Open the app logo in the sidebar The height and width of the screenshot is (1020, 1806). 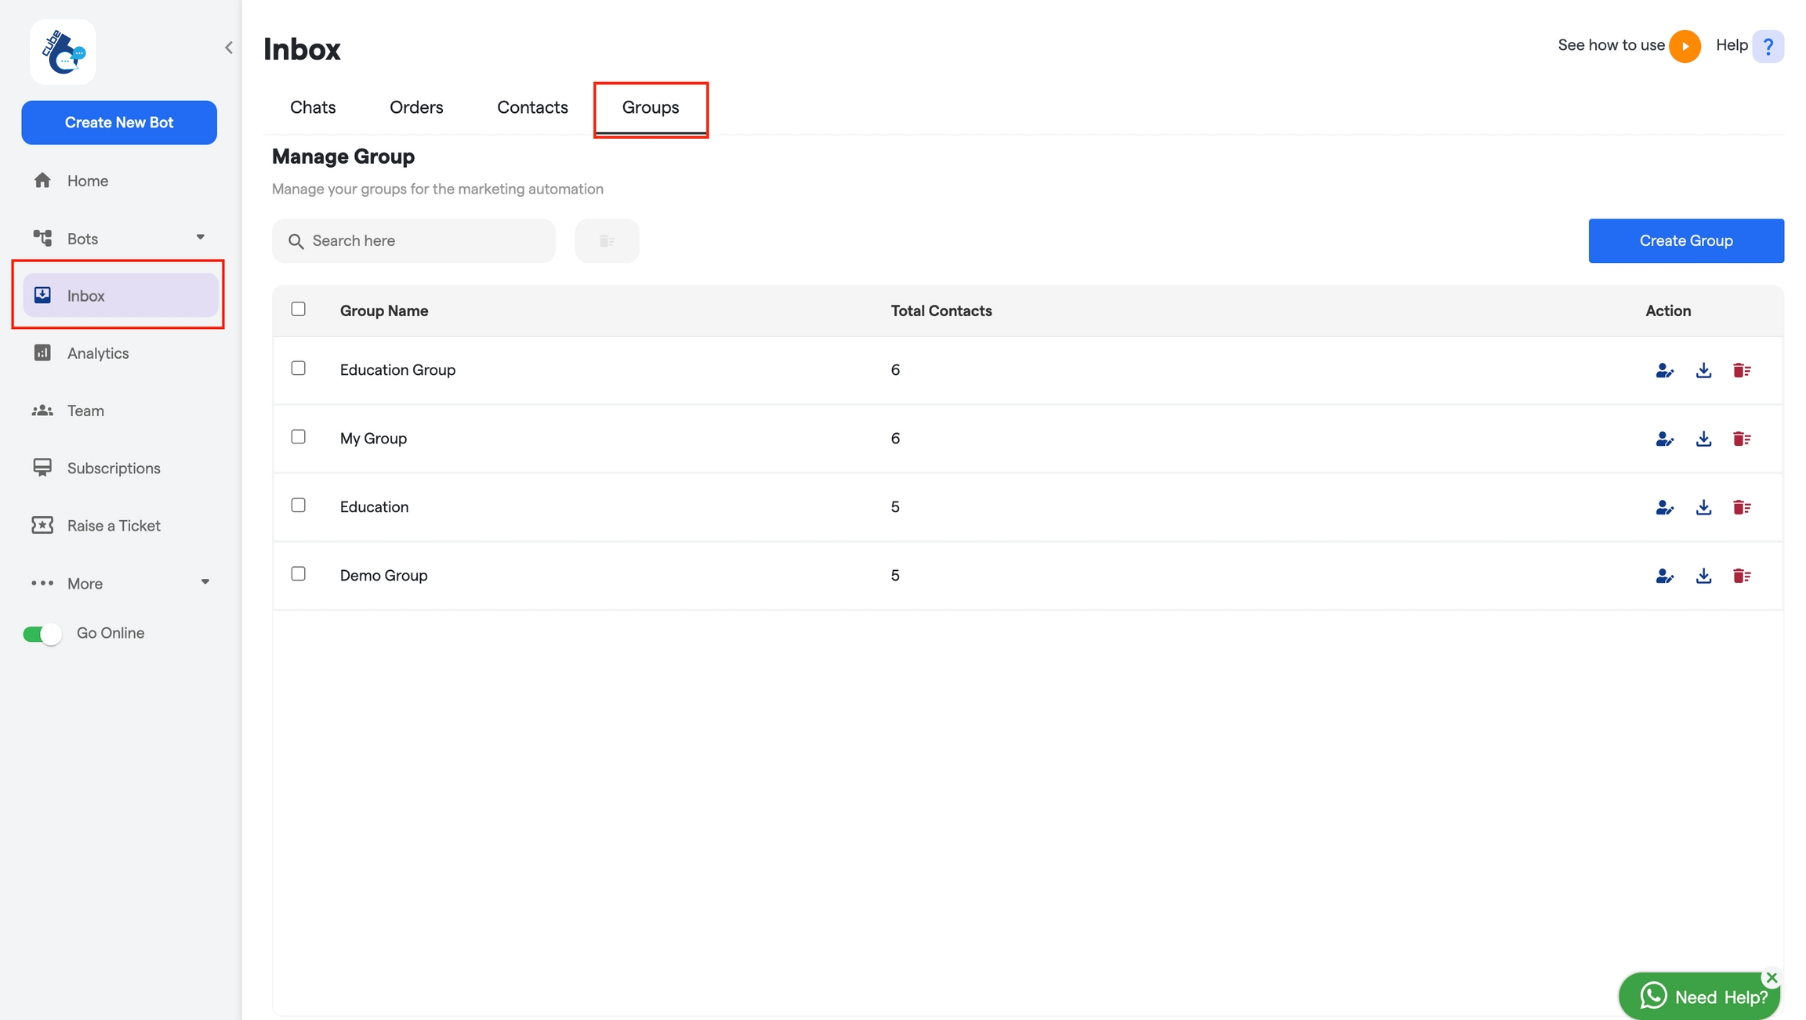point(63,52)
